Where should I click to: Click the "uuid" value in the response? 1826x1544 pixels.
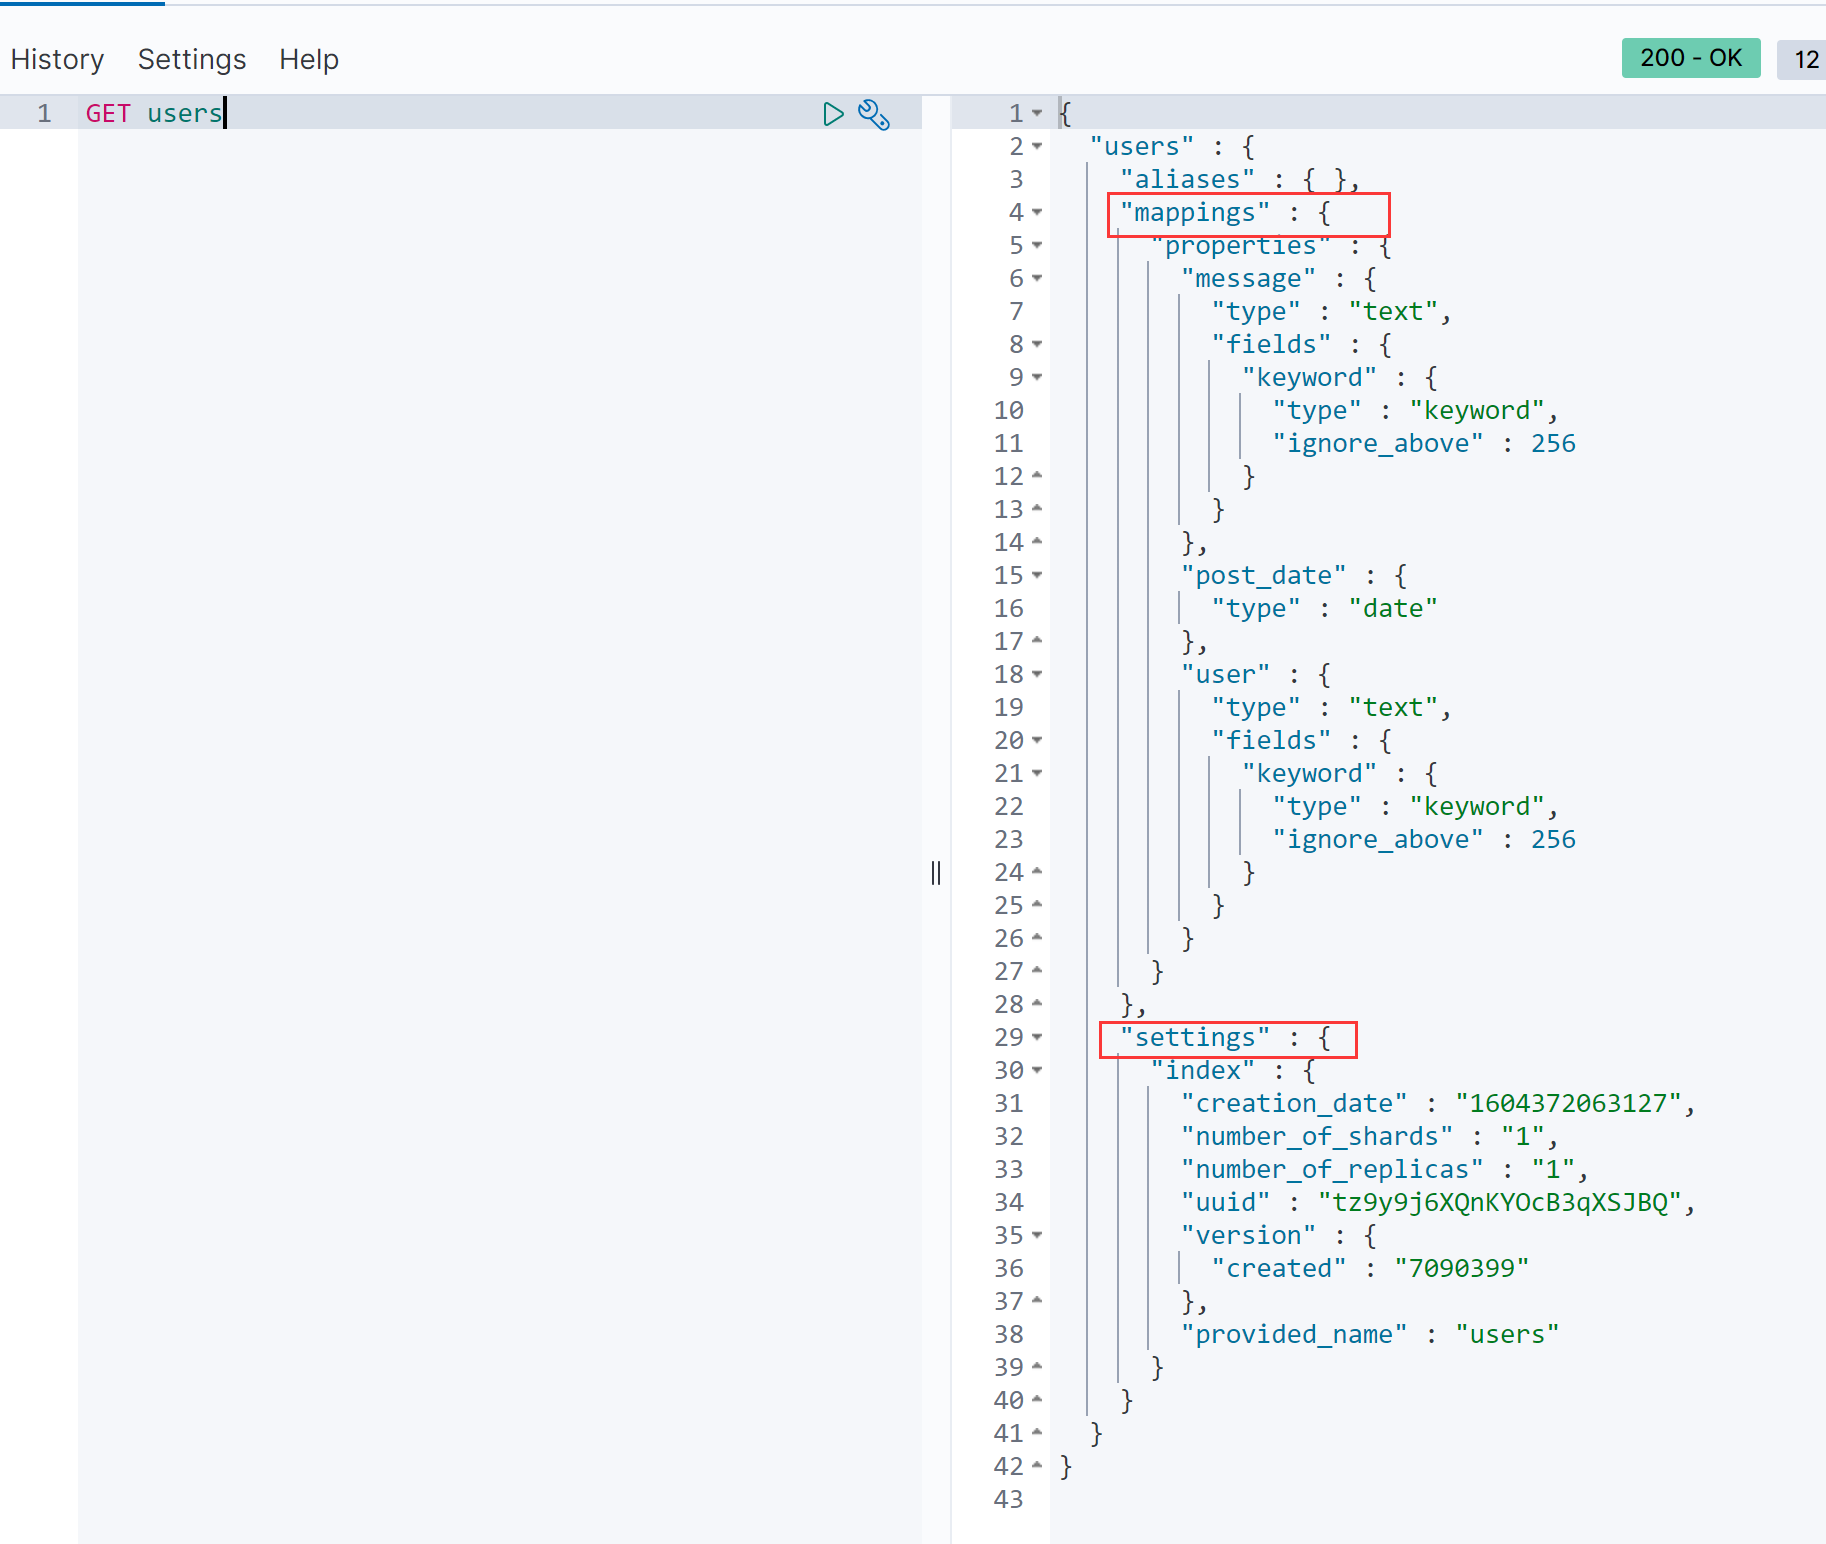click(1500, 1202)
